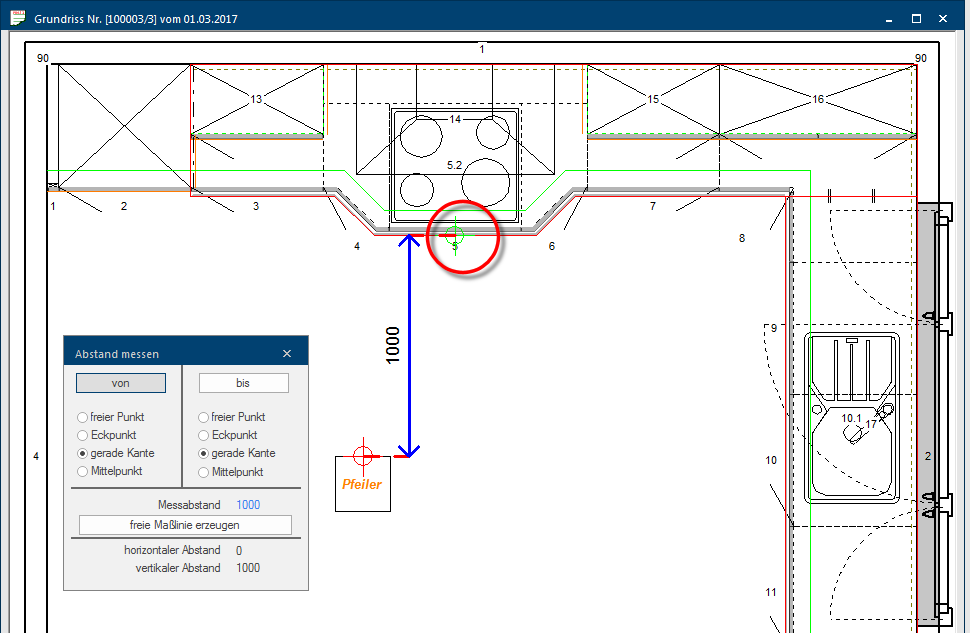970x633 pixels.
Task: Select 'Eckpunkt' radio under von
Action: [x=82, y=435]
